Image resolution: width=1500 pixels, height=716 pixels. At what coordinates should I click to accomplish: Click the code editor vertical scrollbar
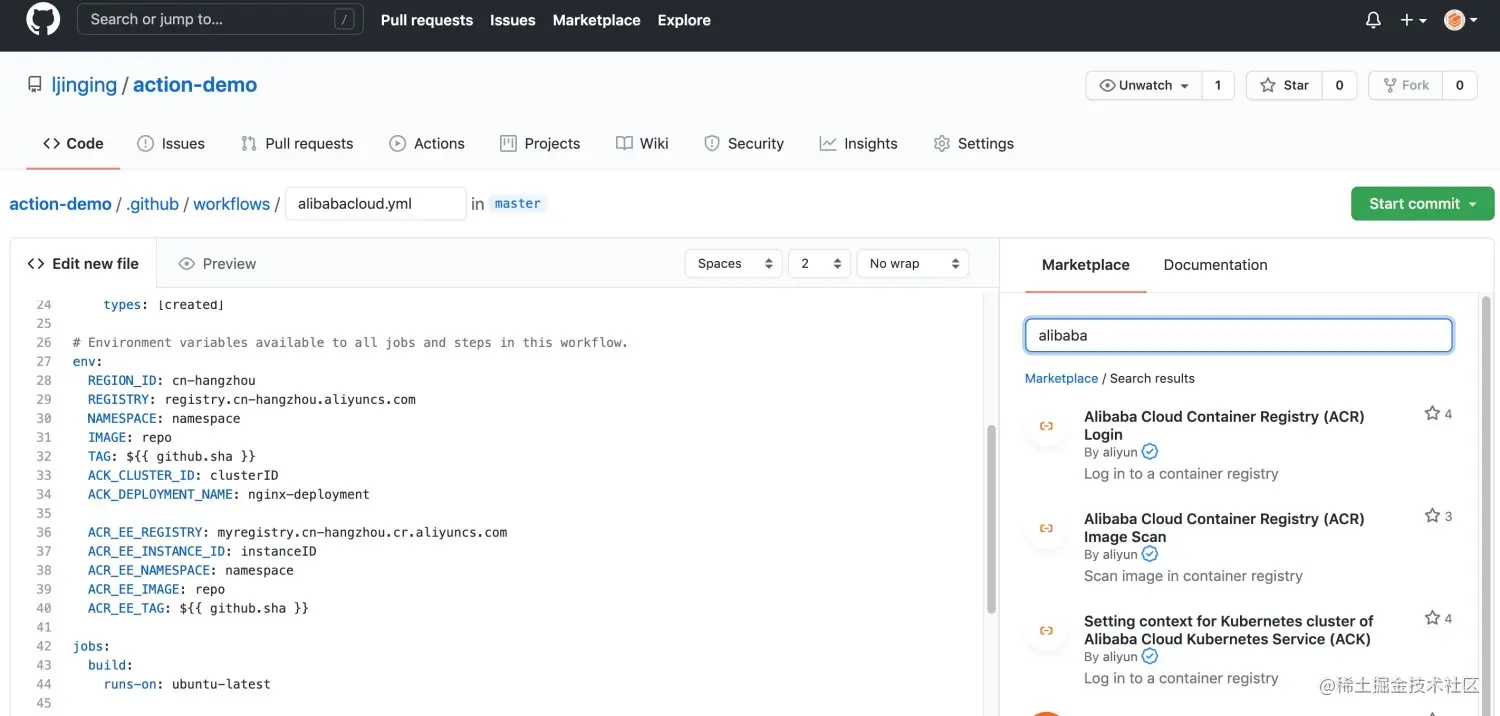click(x=991, y=519)
